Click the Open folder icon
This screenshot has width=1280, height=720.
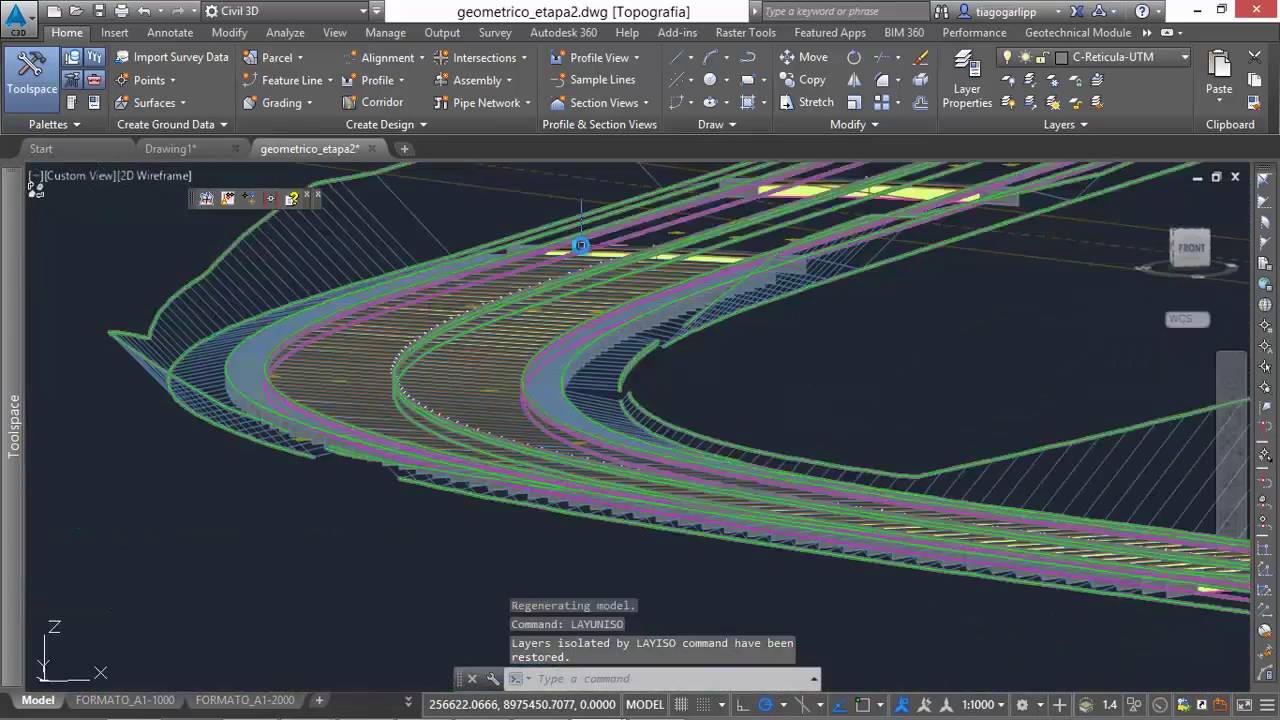click(75, 11)
